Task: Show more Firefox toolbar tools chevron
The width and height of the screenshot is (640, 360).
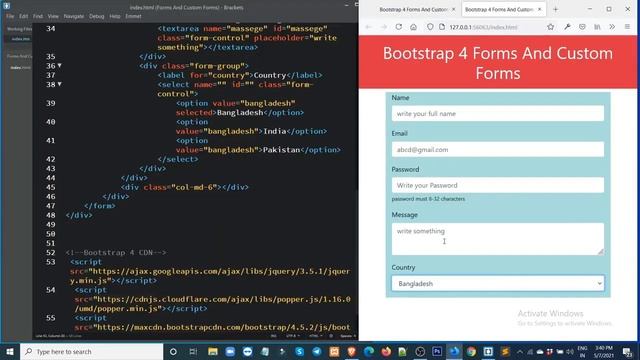Action: pyautogui.click(x=612, y=27)
